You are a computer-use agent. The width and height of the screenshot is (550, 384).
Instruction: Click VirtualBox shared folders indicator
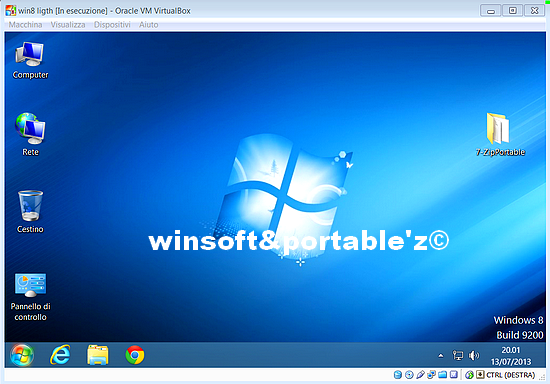click(x=442, y=375)
